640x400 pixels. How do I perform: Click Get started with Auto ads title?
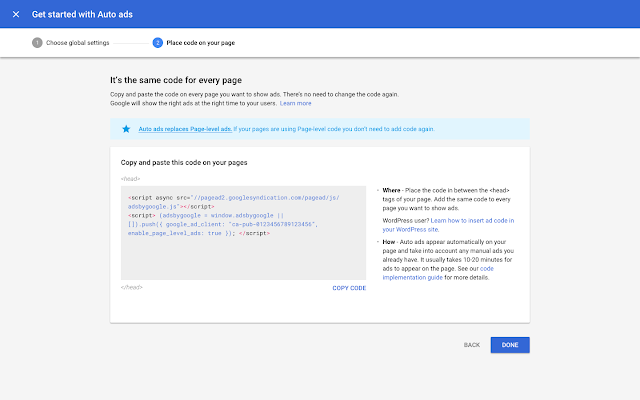coord(82,14)
